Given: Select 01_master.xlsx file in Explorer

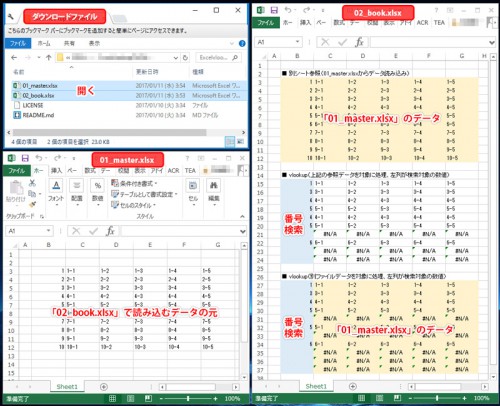Looking at the screenshot, I should (x=130, y=86).
